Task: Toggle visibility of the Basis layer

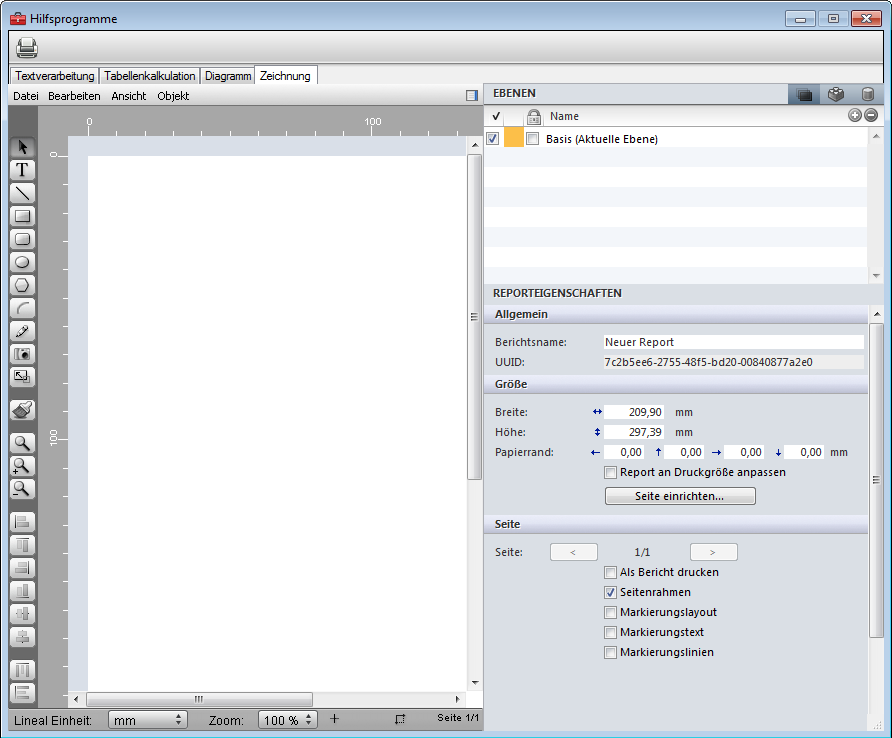Action: (x=493, y=139)
